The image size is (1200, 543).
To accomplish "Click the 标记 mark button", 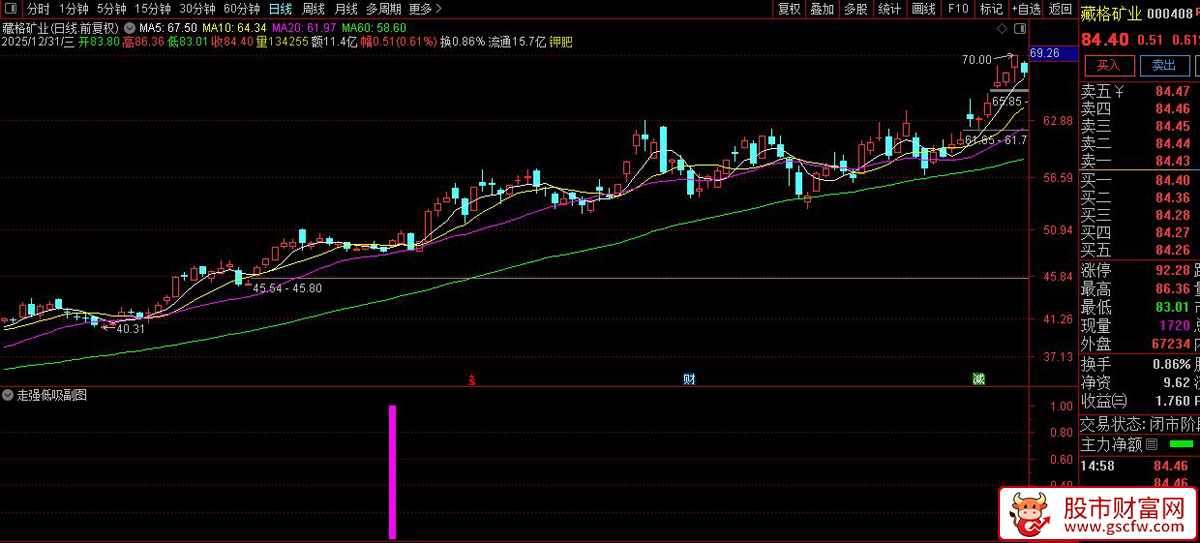I will 991,9.
